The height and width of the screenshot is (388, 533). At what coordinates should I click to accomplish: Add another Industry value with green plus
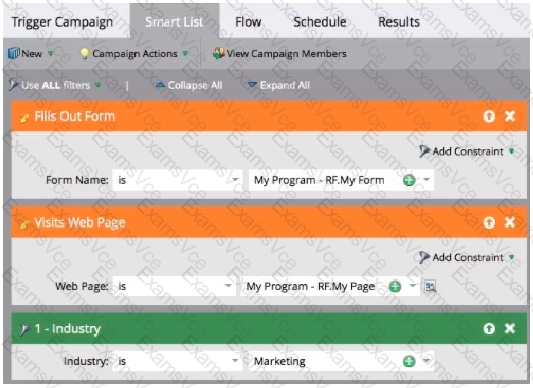pyautogui.click(x=409, y=361)
